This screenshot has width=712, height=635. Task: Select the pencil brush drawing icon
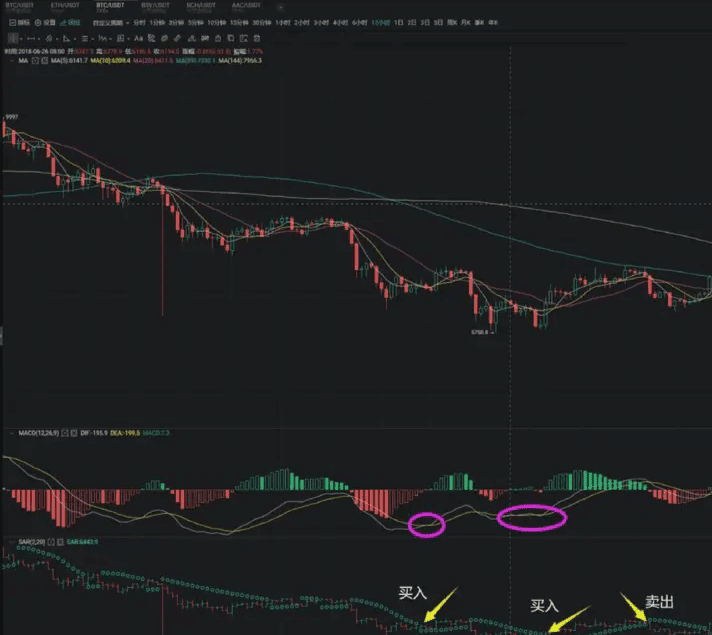(178, 39)
